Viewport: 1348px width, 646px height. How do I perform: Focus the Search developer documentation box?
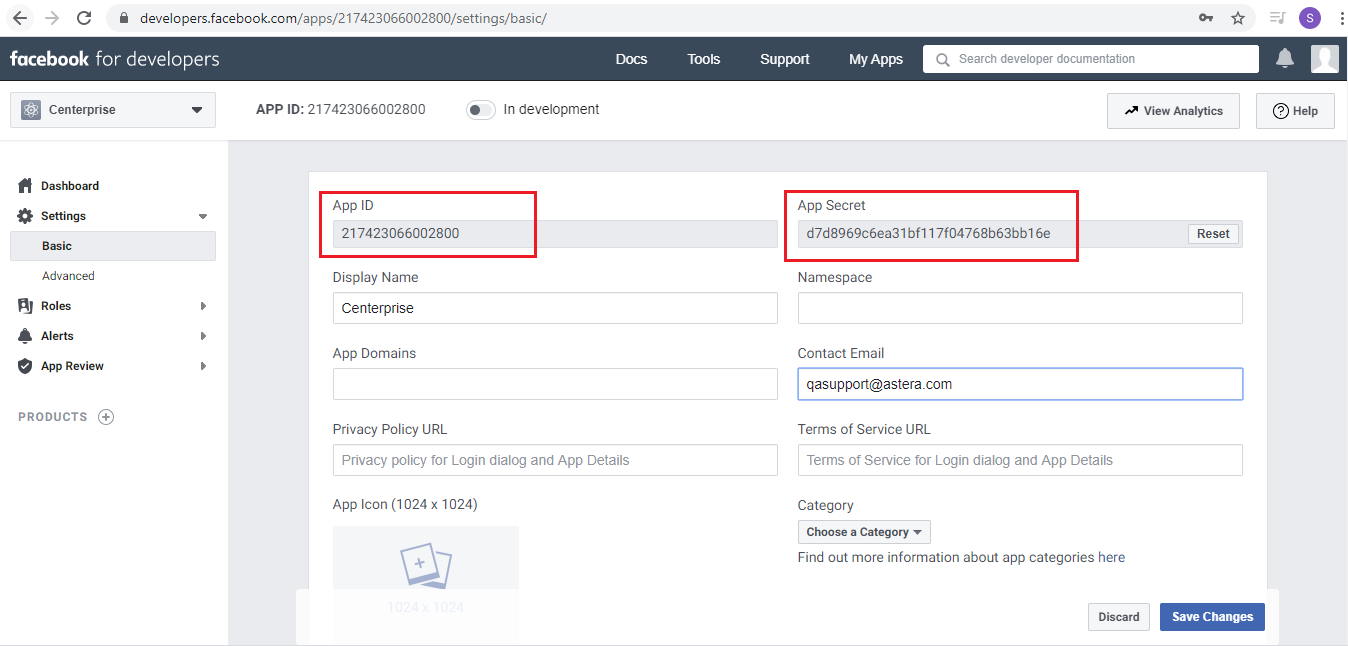point(1100,59)
